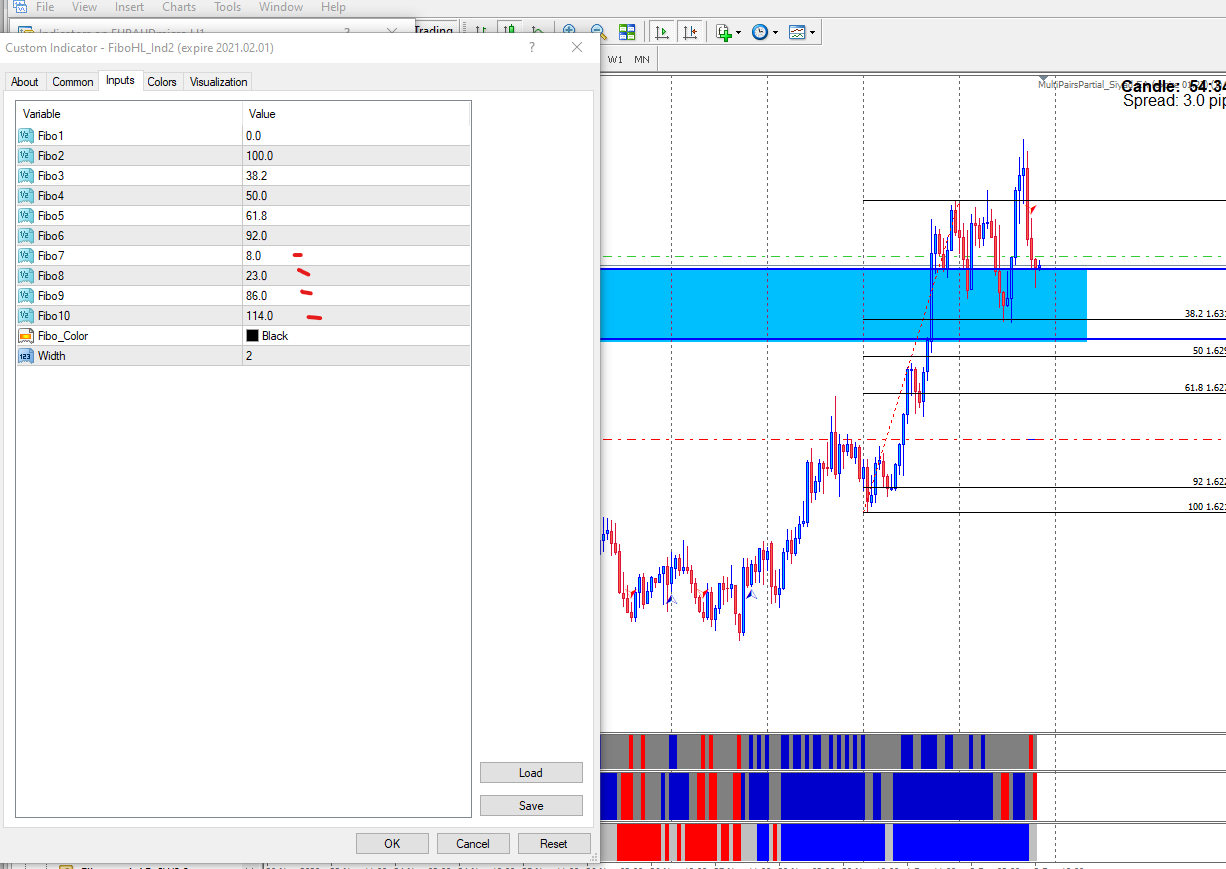Image resolution: width=1226 pixels, height=869 pixels.
Task: Switch to the Visualization tab
Action: pyautogui.click(x=218, y=82)
